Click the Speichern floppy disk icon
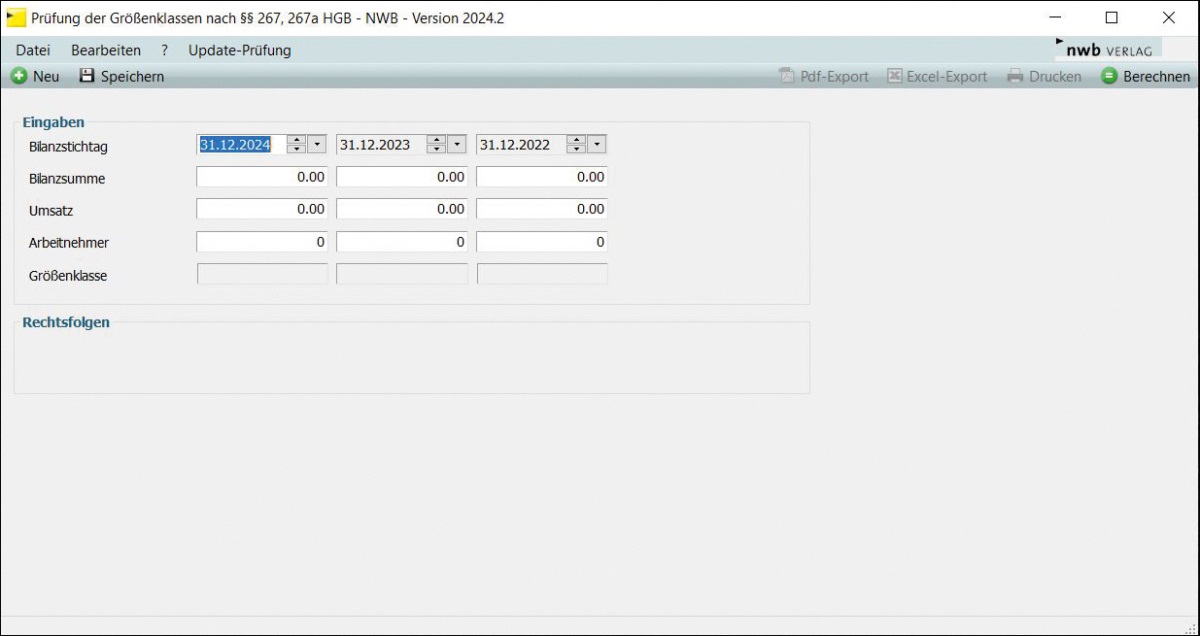Image resolution: width=1200 pixels, height=636 pixels. [x=87, y=77]
